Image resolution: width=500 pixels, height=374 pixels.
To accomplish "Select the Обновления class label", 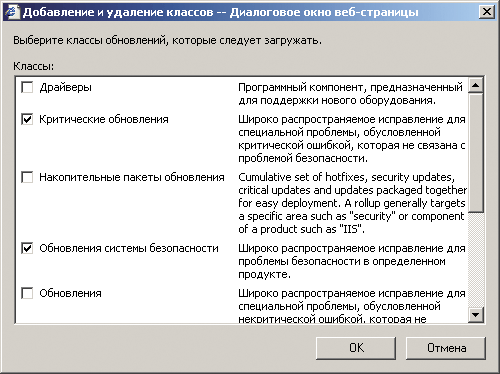I will pos(70,293).
